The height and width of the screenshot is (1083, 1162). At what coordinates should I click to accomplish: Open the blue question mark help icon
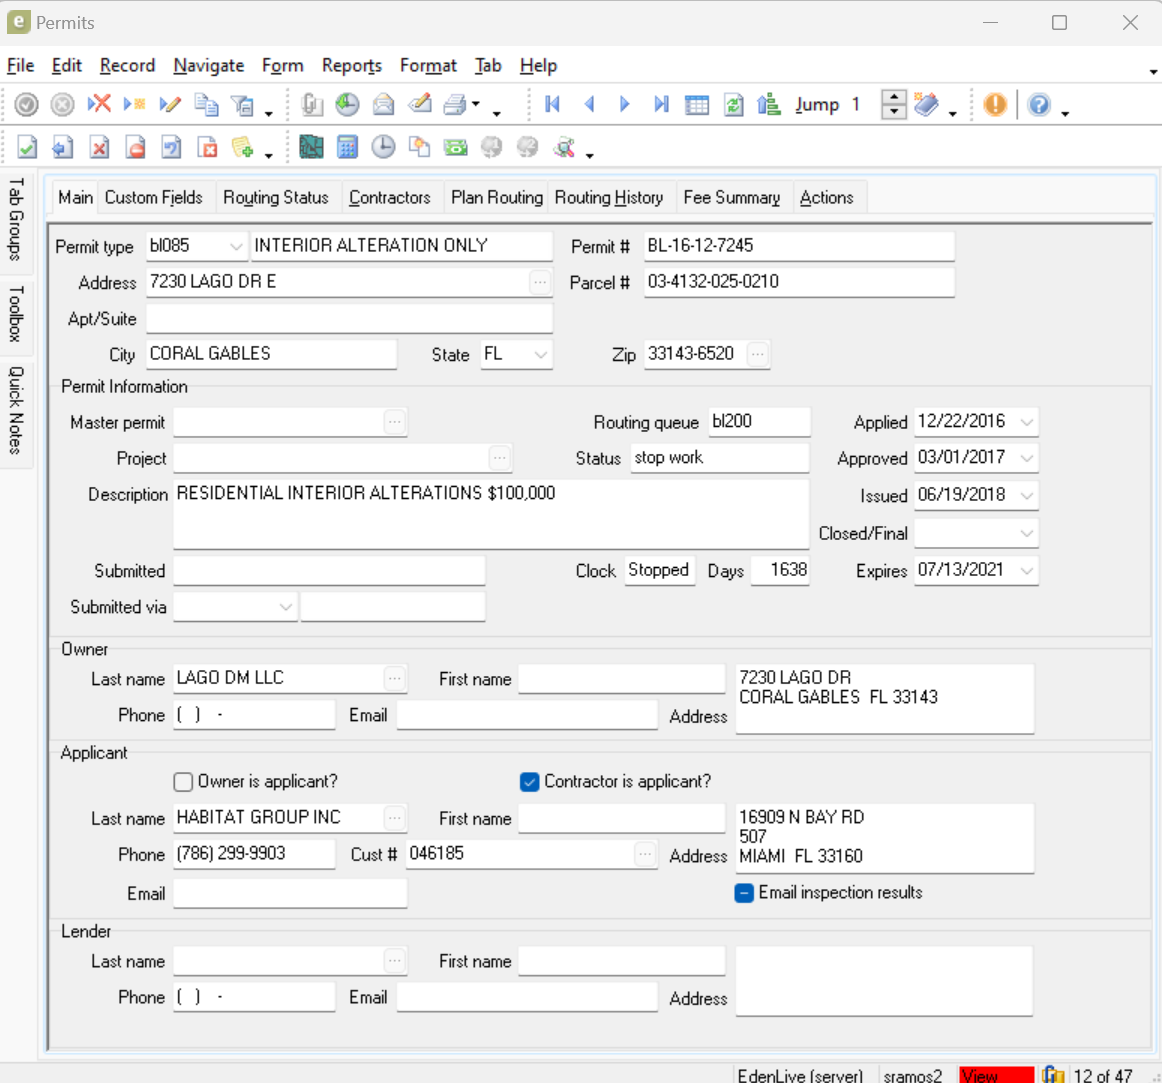1039,104
